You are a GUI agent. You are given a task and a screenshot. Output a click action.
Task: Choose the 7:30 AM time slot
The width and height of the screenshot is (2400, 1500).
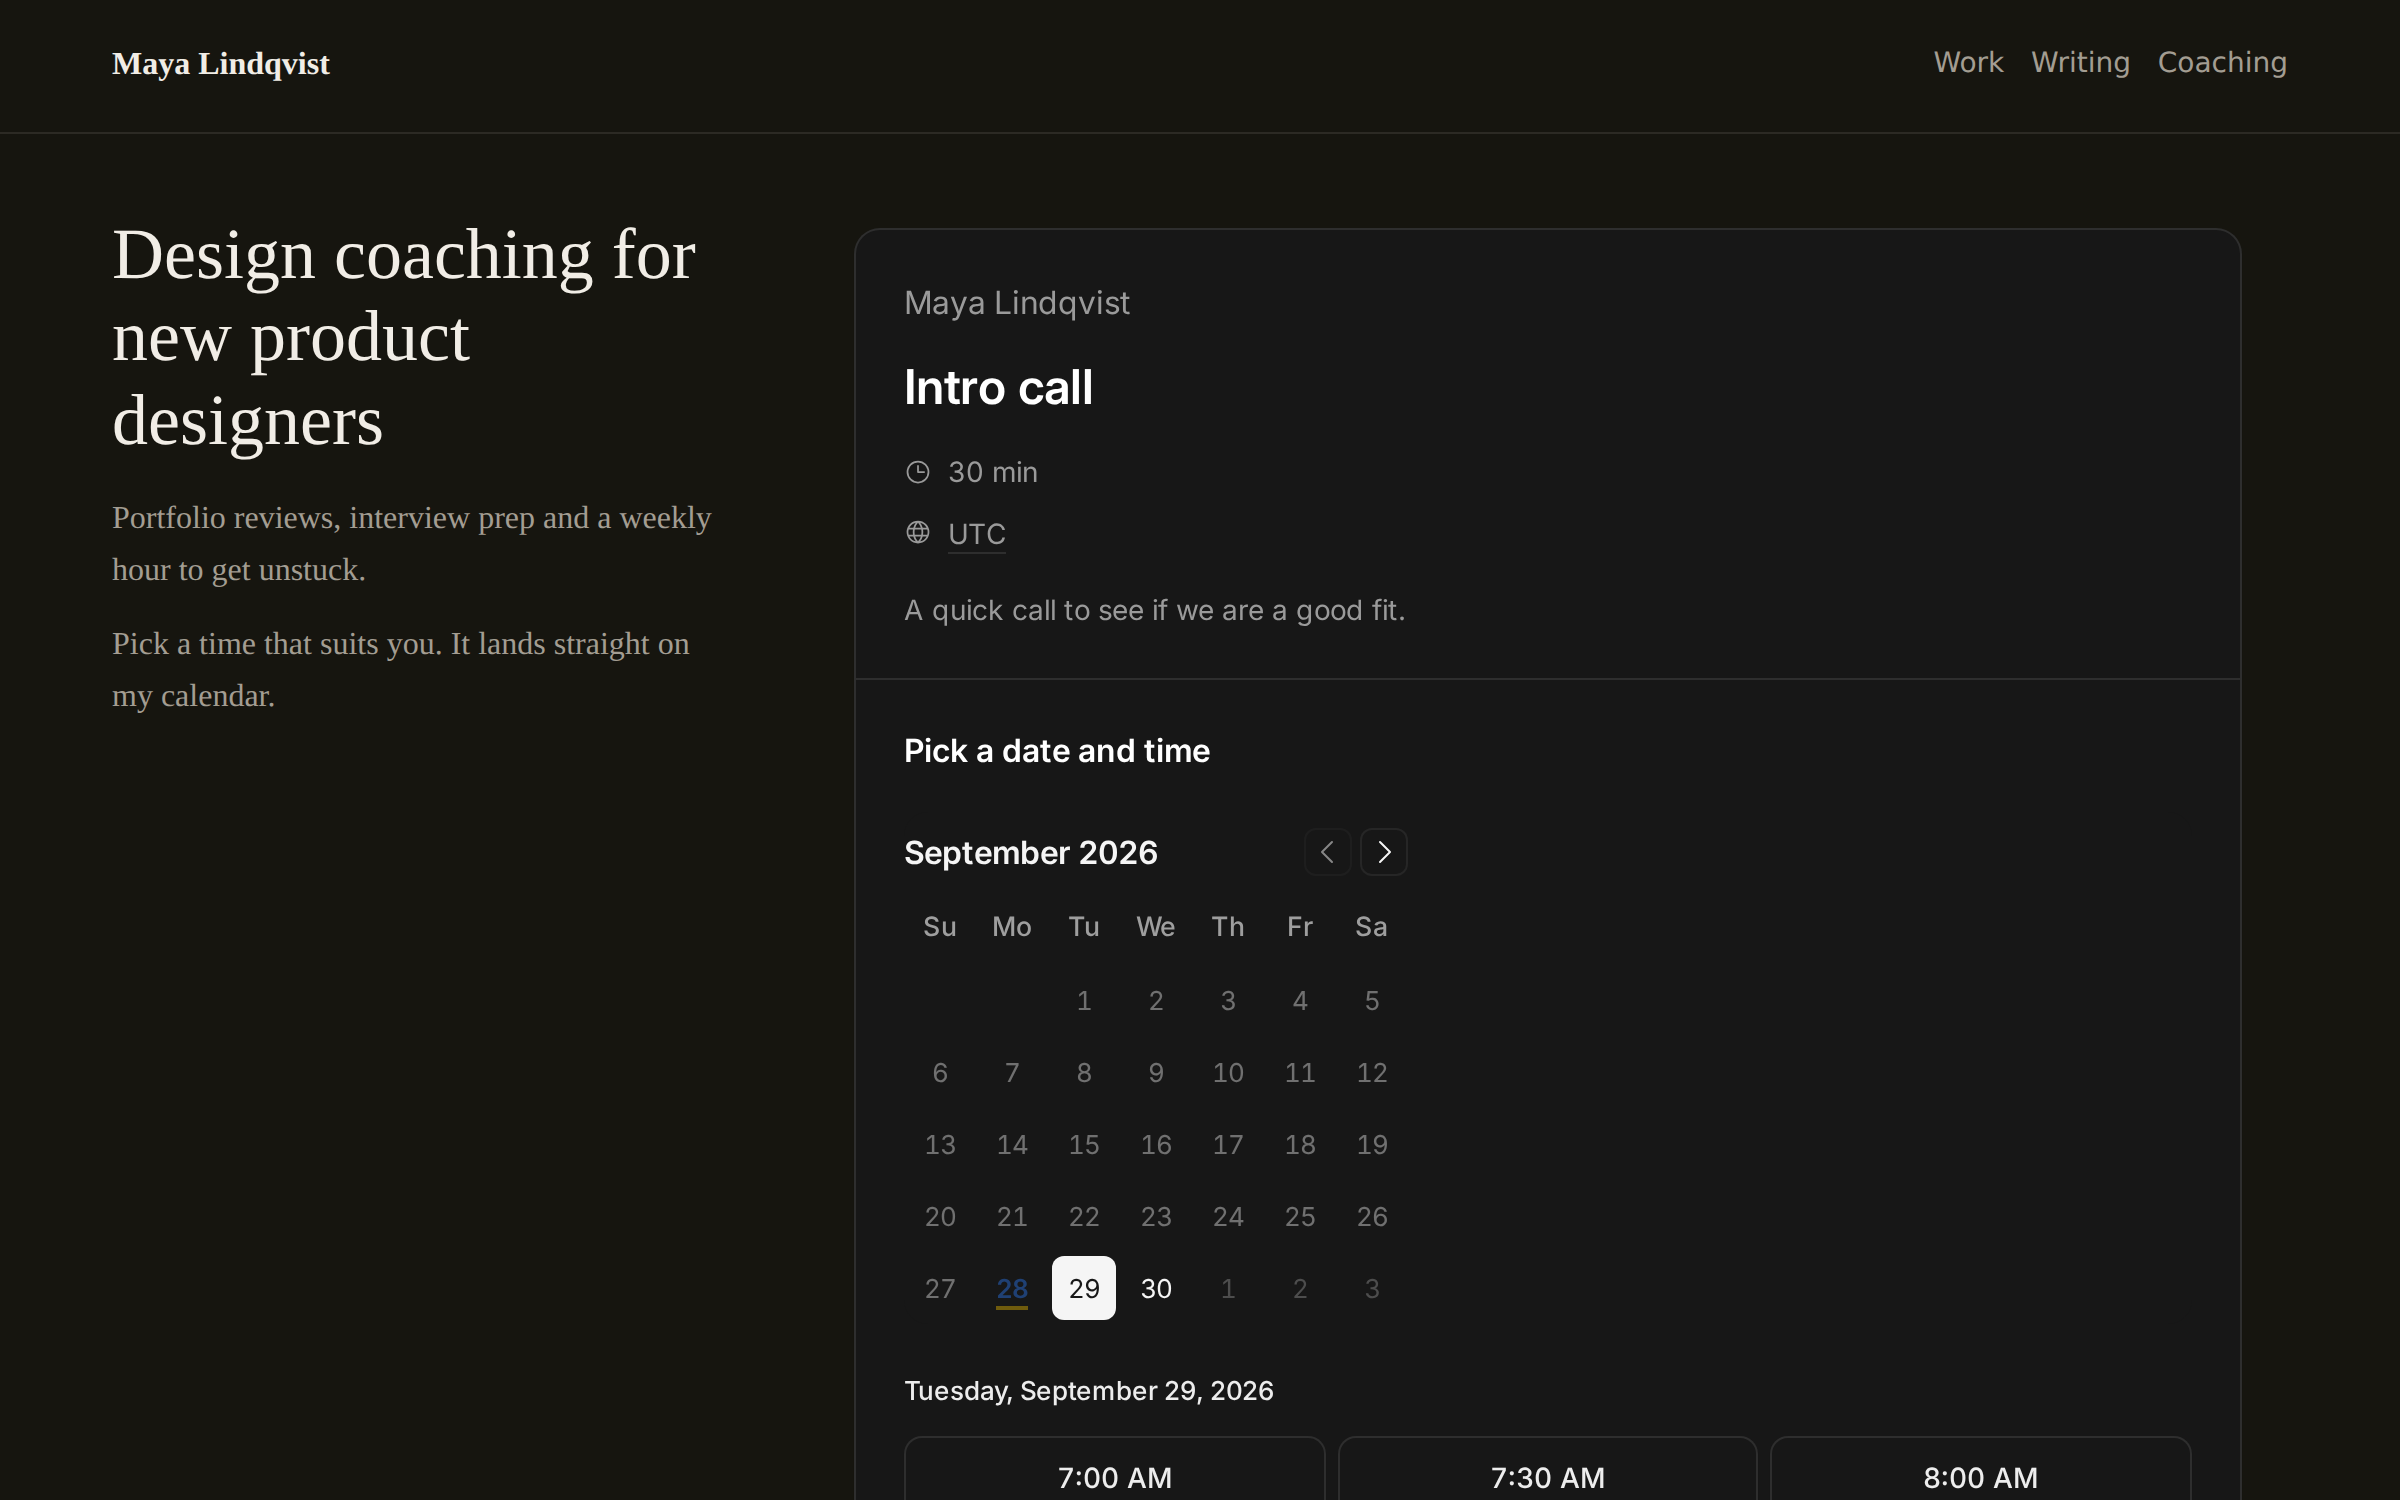click(x=1548, y=1469)
